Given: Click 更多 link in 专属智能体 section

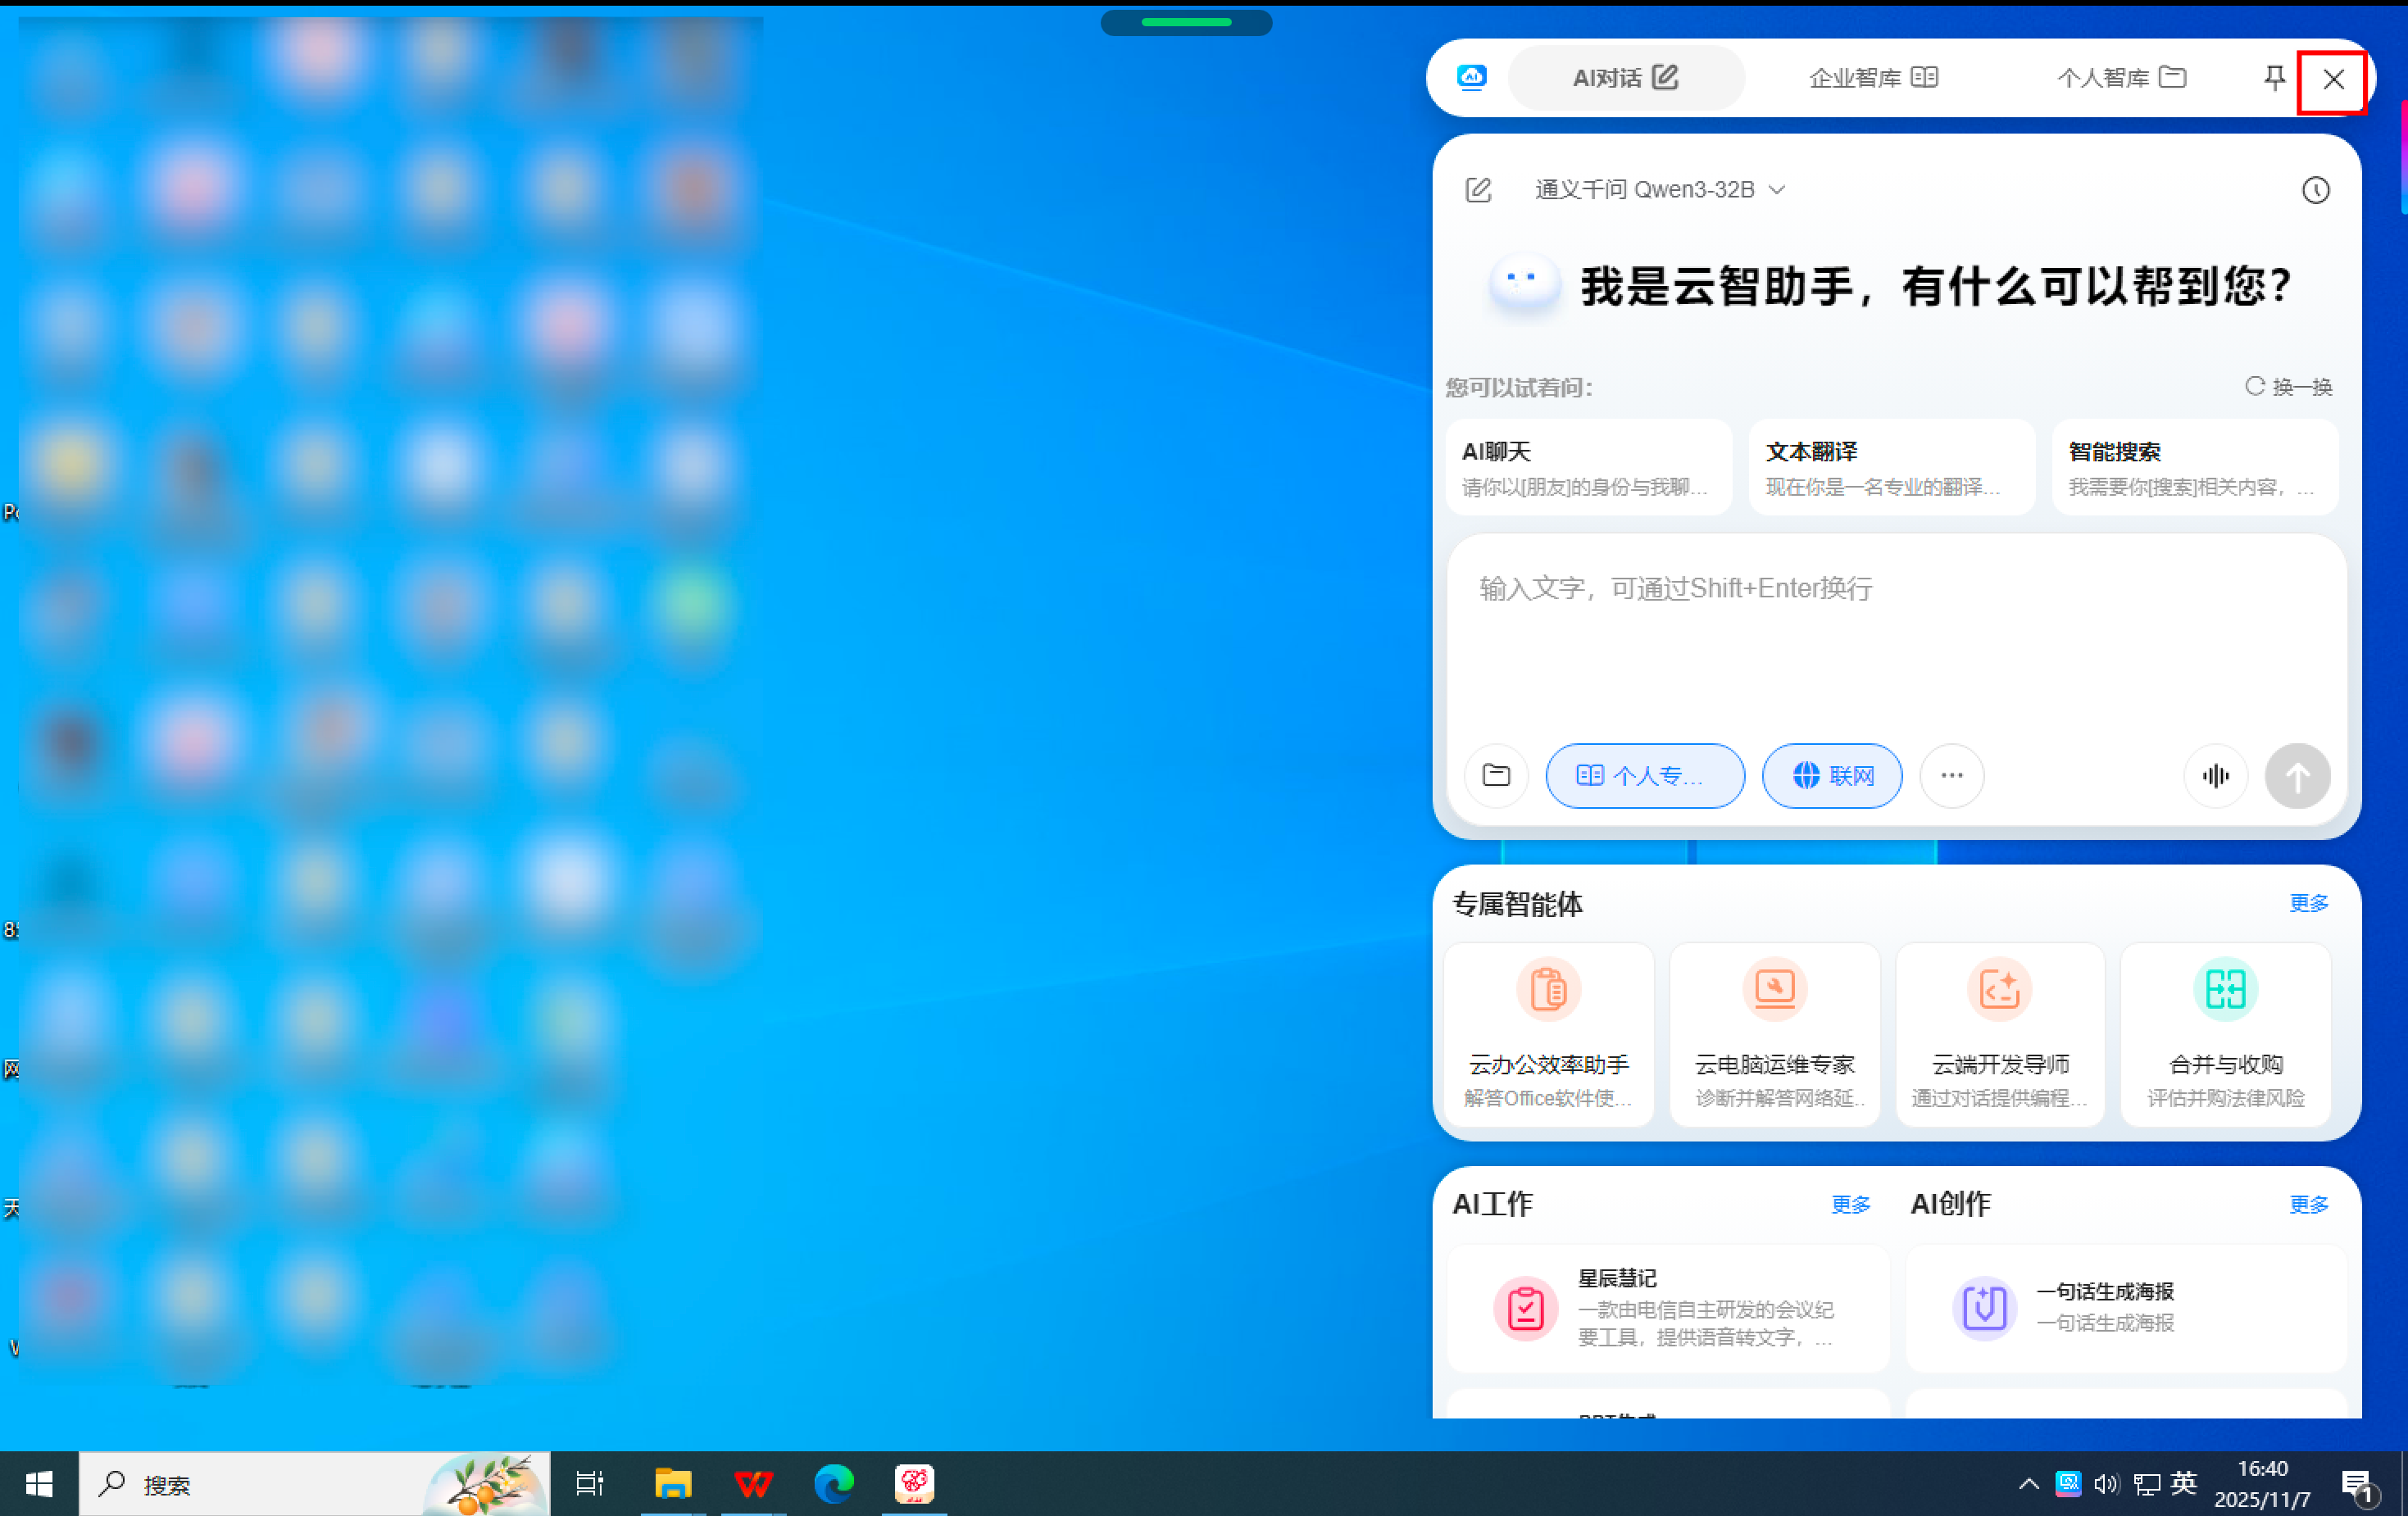Looking at the screenshot, I should (x=2308, y=904).
